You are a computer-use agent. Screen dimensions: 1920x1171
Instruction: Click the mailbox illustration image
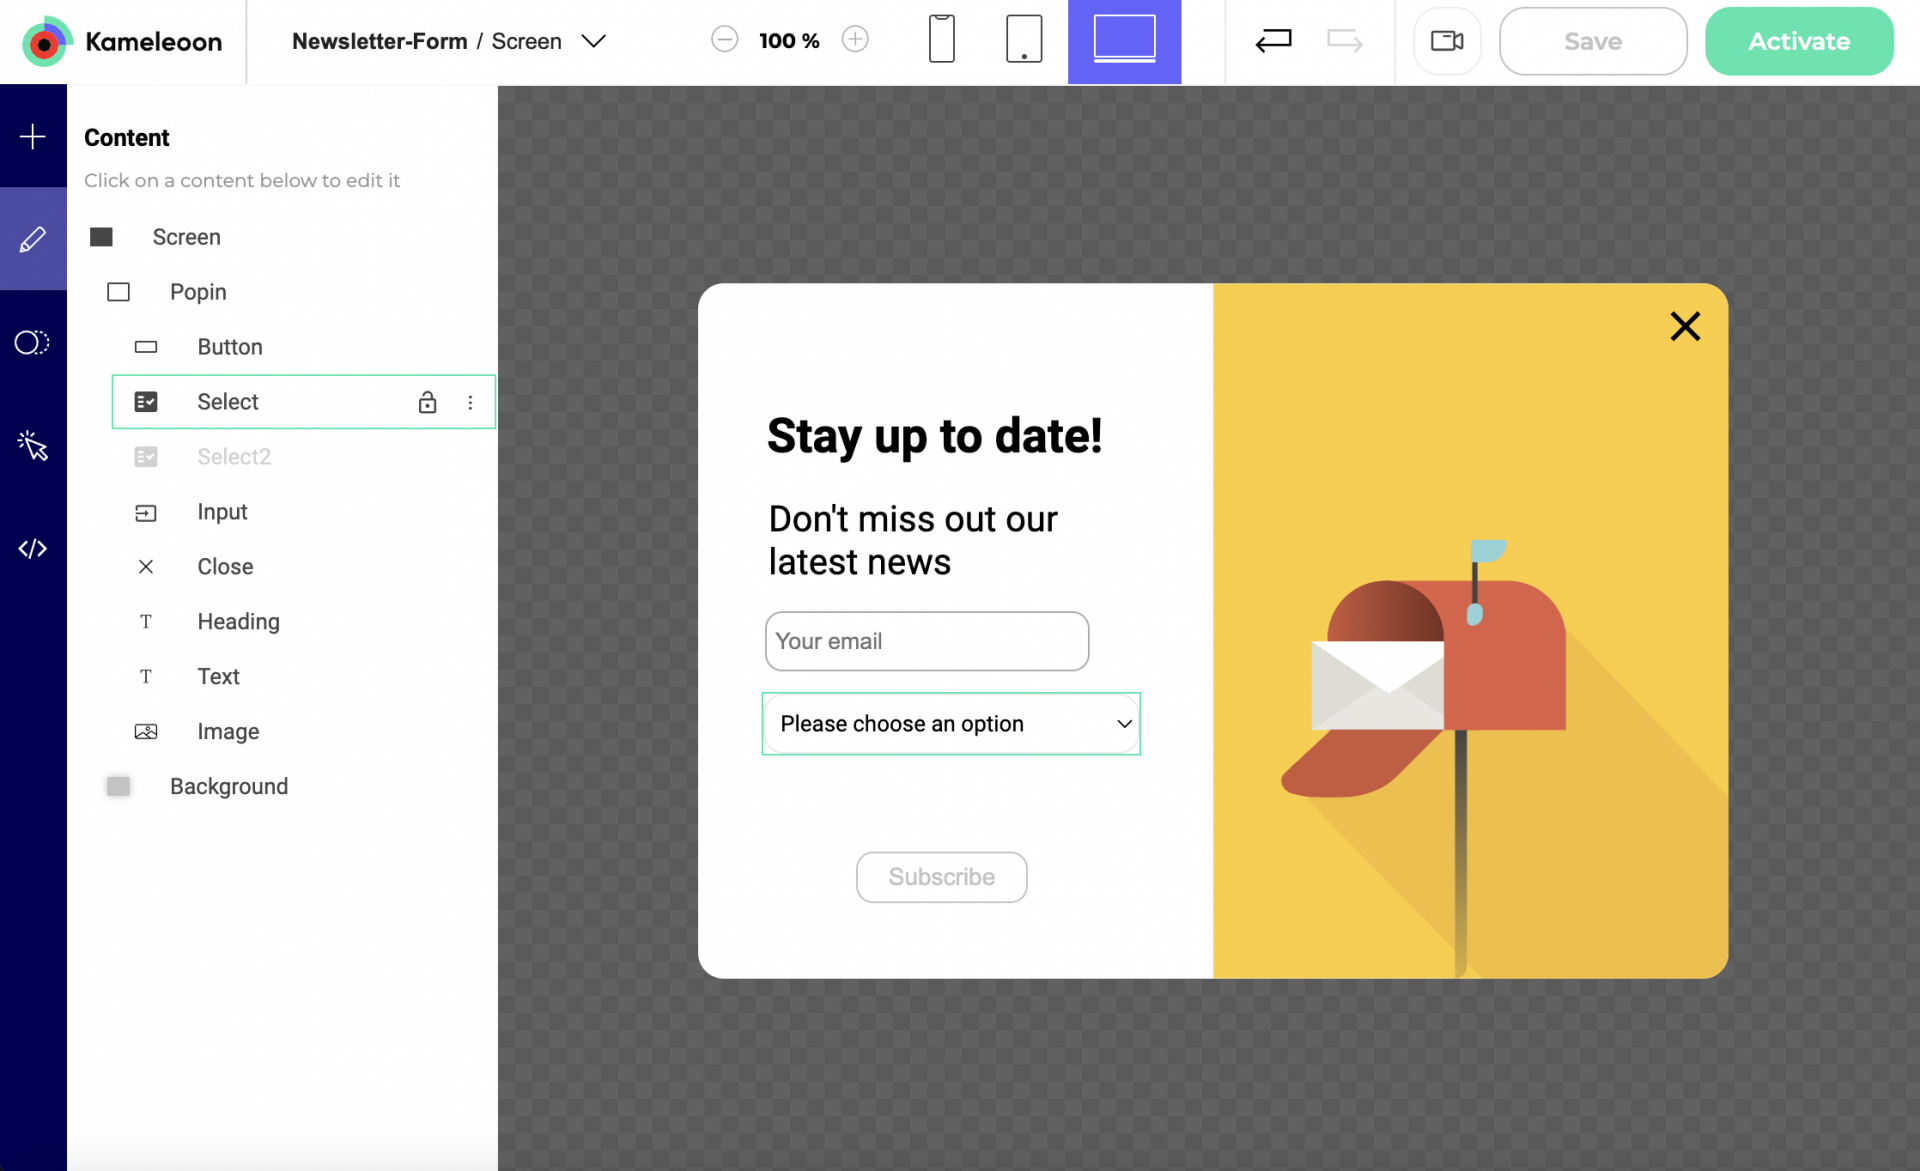[x=1470, y=631]
